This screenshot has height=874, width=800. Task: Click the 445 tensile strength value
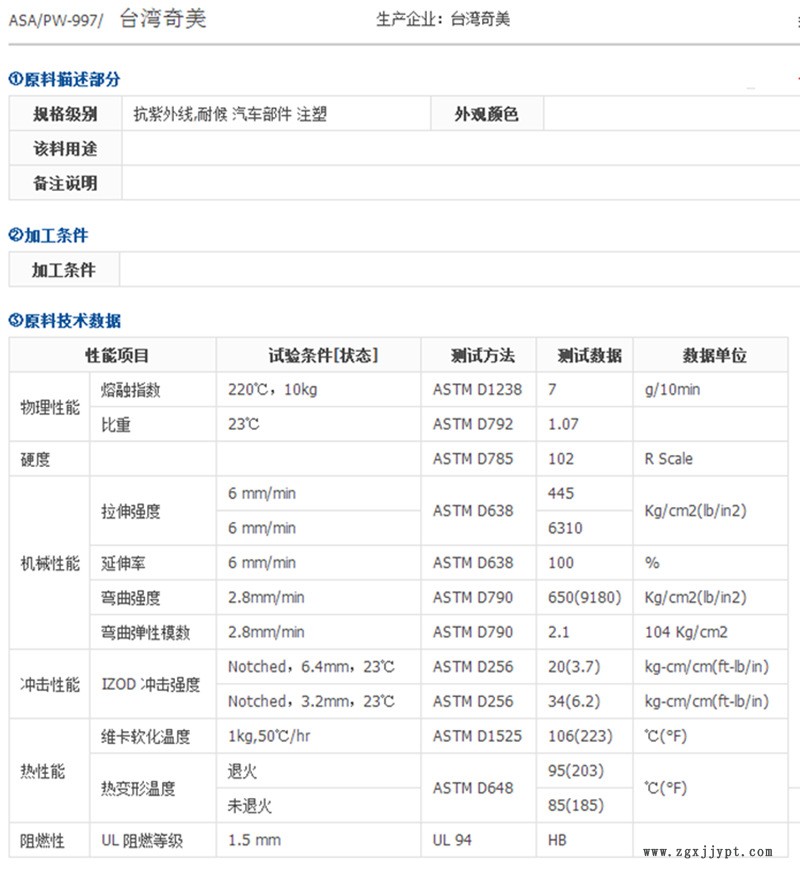[x=561, y=493]
